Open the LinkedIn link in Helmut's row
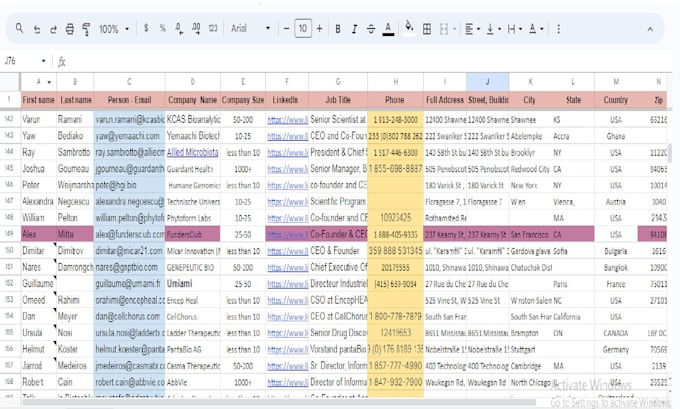The height and width of the screenshot is (409, 680). 288,350
